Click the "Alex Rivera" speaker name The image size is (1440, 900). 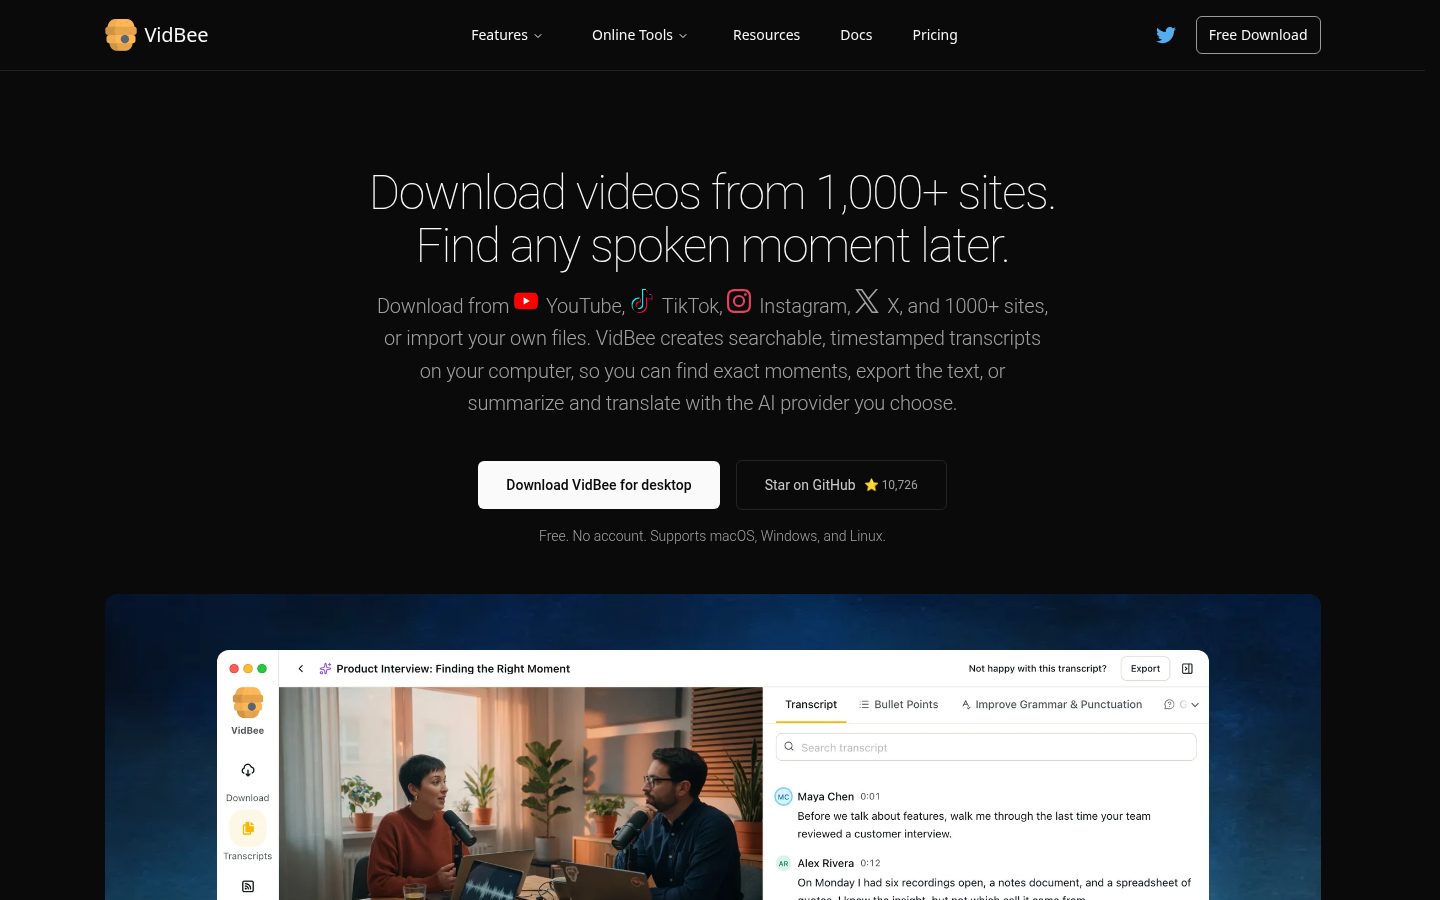pyautogui.click(x=825, y=863)
